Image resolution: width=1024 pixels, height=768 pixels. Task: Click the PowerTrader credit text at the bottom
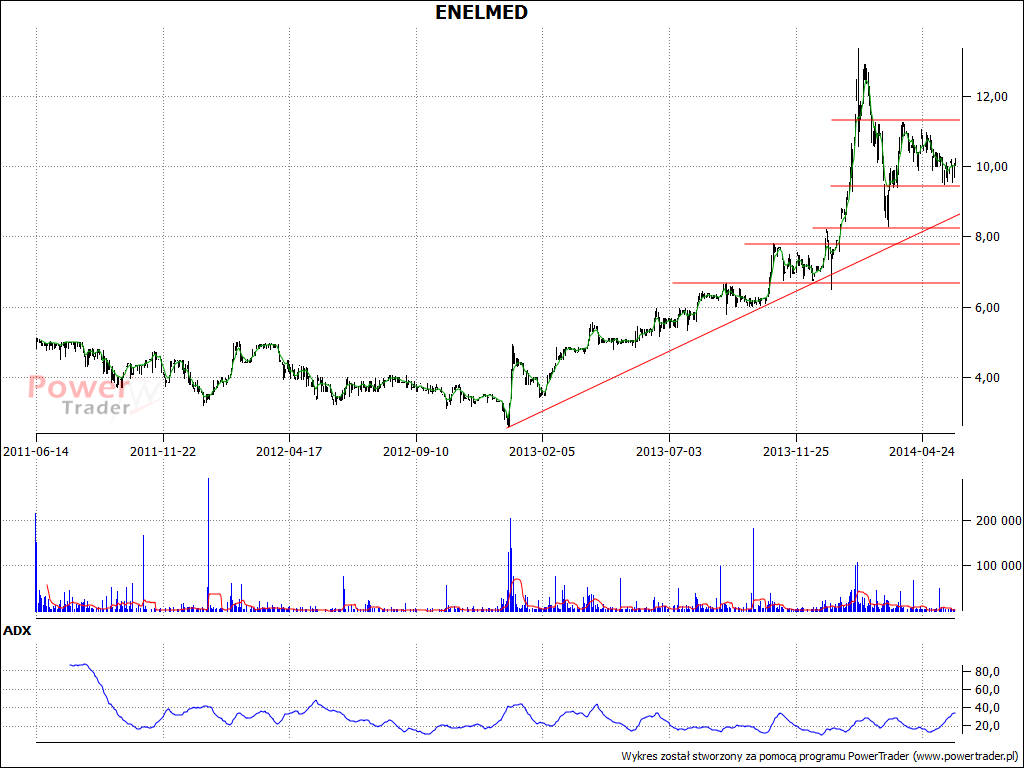820,756
